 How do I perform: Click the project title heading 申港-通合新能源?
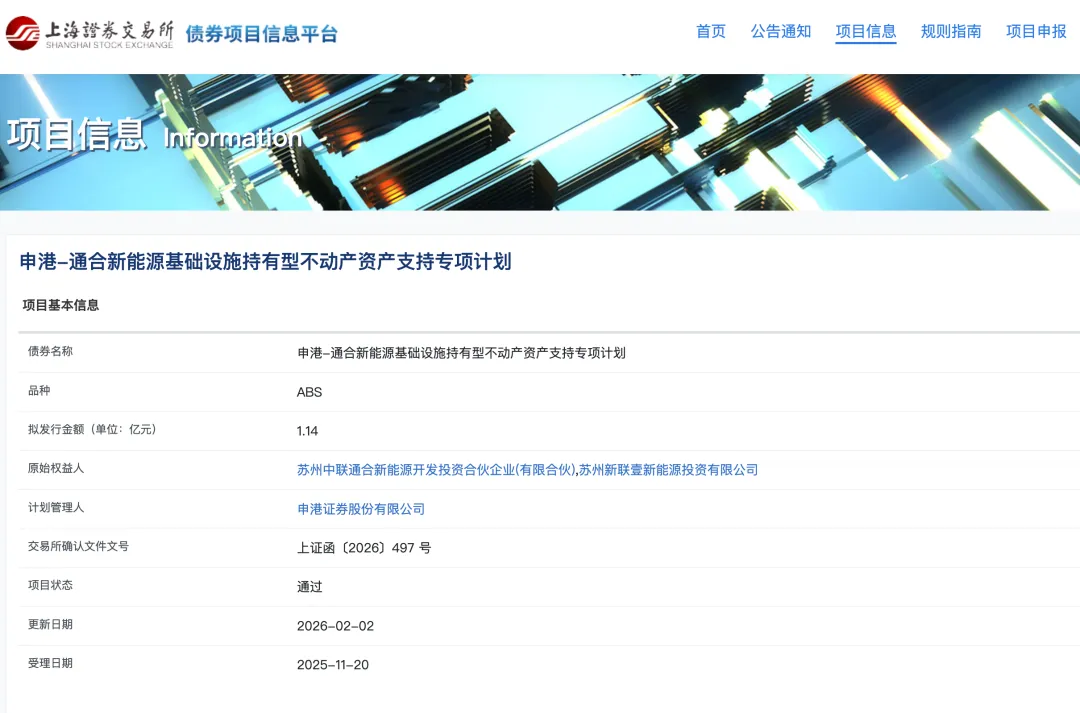tap(265, 262)
